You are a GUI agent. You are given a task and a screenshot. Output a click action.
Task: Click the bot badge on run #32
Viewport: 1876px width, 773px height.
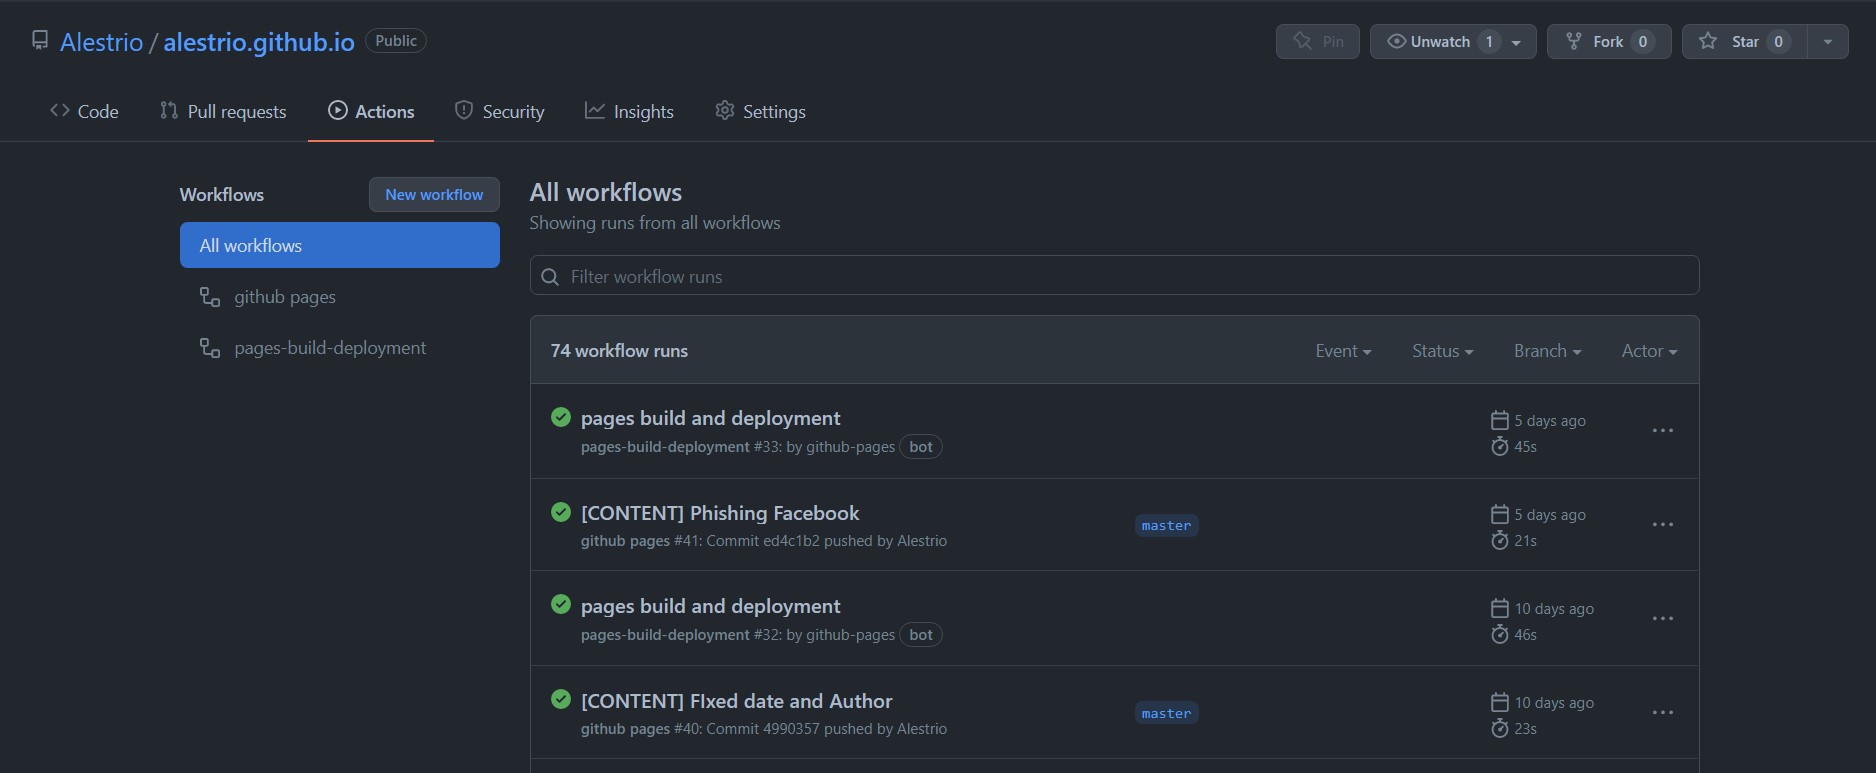(x=921, y=635)
